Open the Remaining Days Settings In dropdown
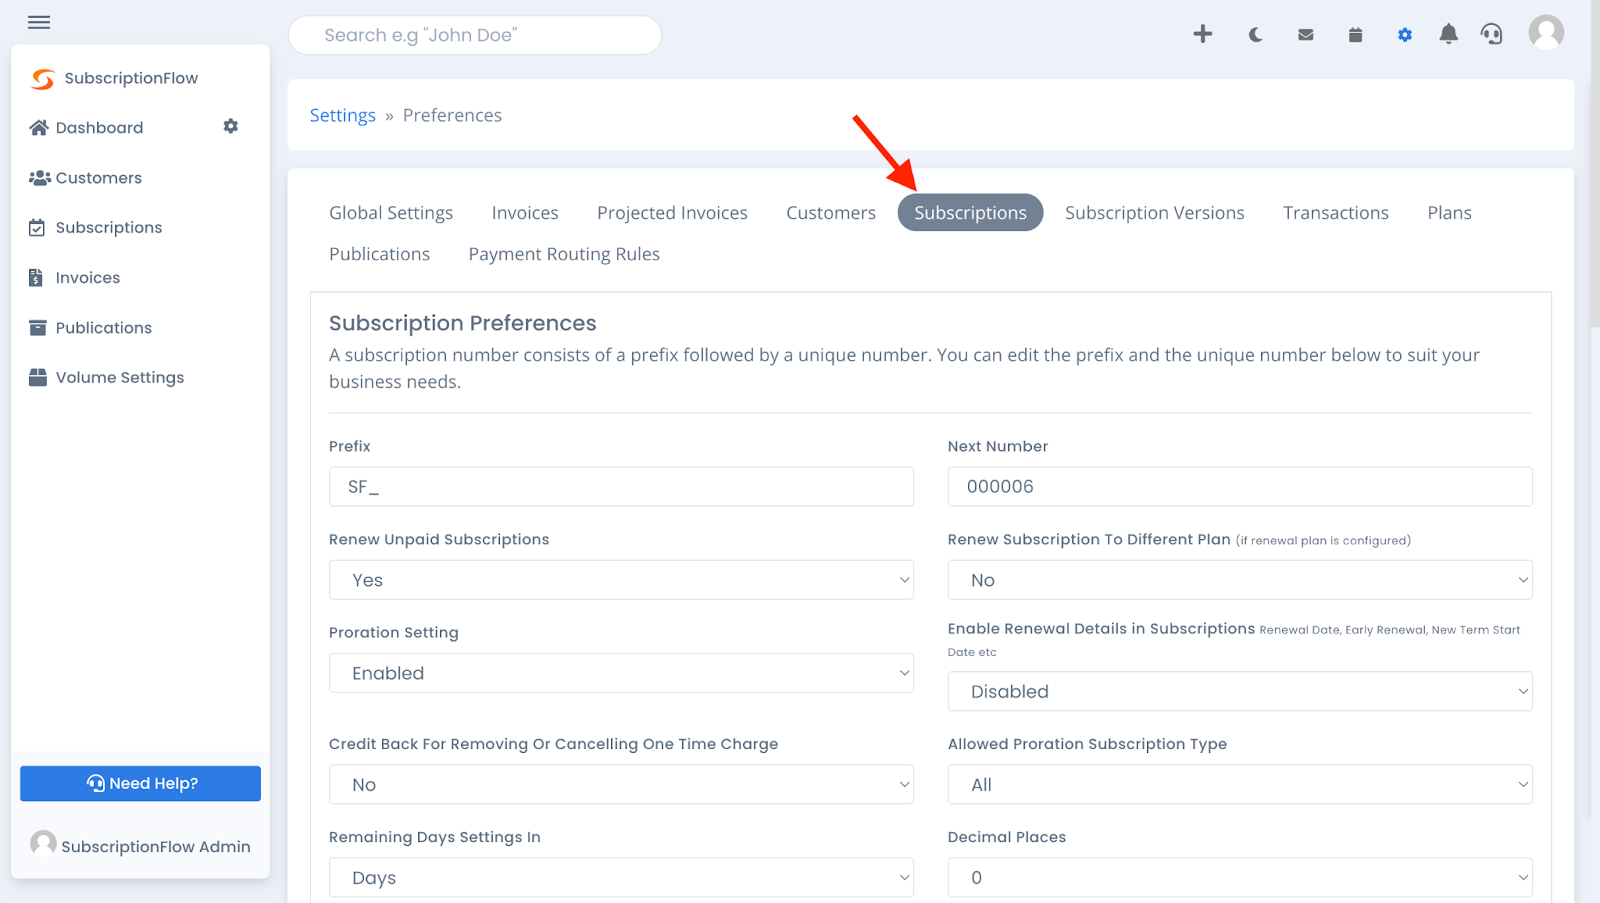1600x903 pixels. click(621, 878)
